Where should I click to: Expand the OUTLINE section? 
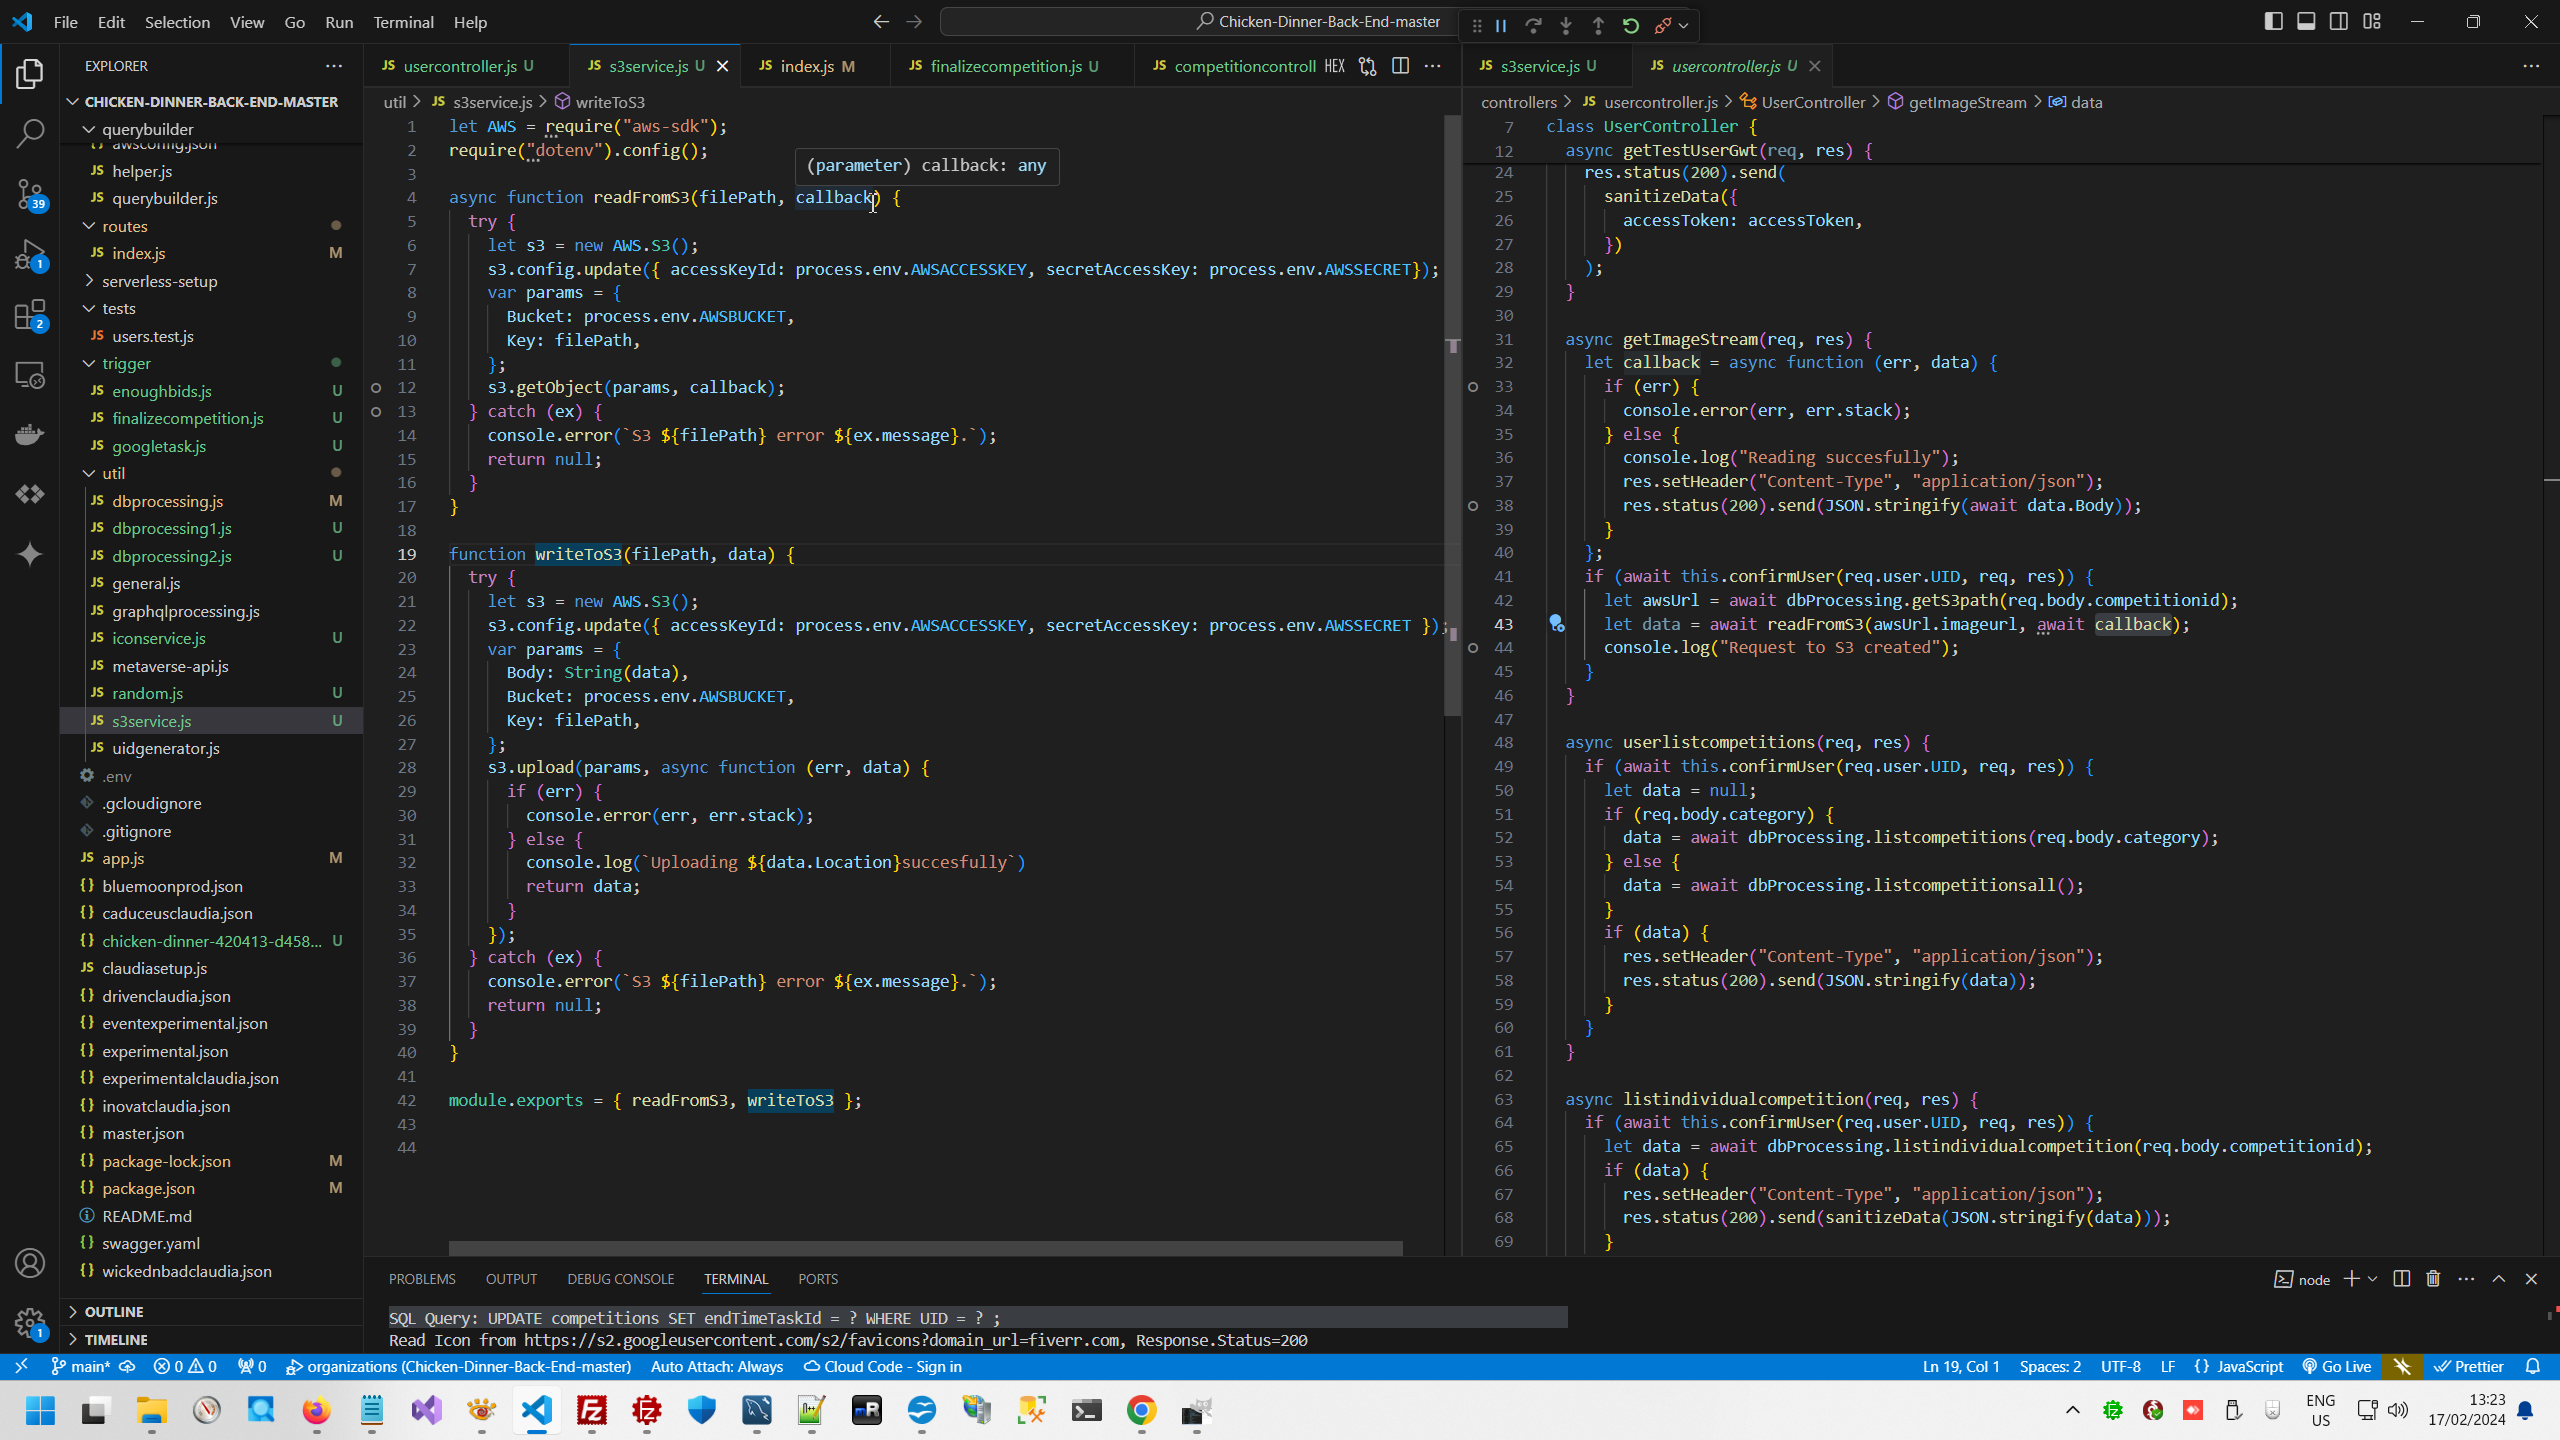tap(114, 1312)
